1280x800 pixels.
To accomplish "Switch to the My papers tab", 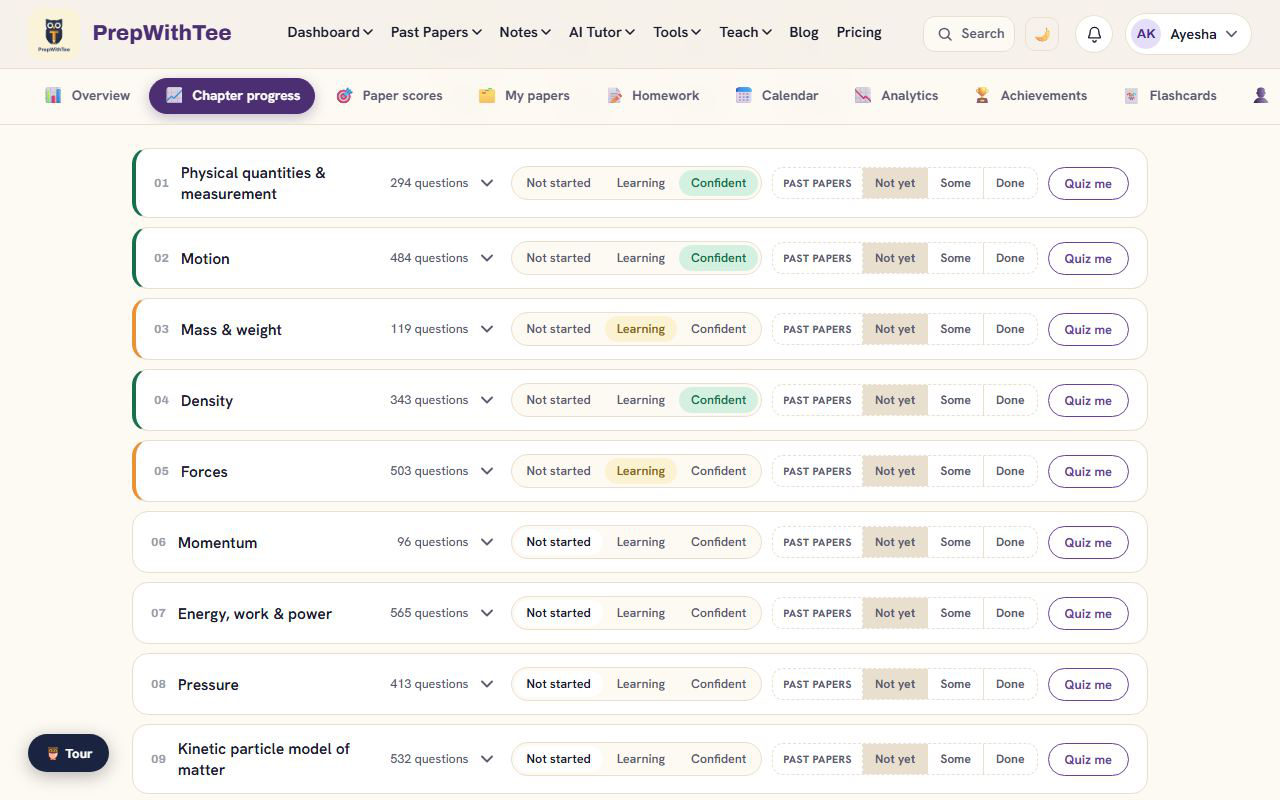I will click(524, 96).
